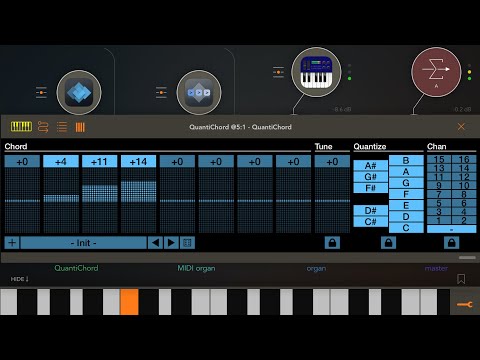
Task: Hide the keyboard with HIDE button
Action: [19, 279]
